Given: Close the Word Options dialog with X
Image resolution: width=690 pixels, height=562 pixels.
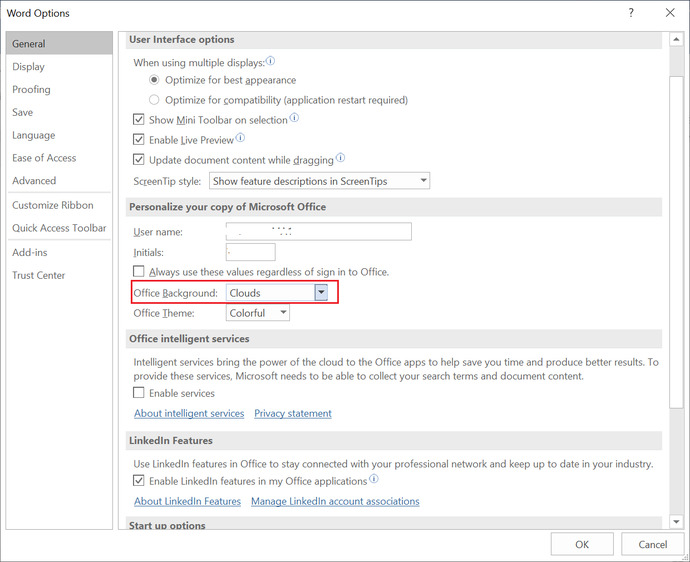Looking at the screenshot, I should [670, 13].
